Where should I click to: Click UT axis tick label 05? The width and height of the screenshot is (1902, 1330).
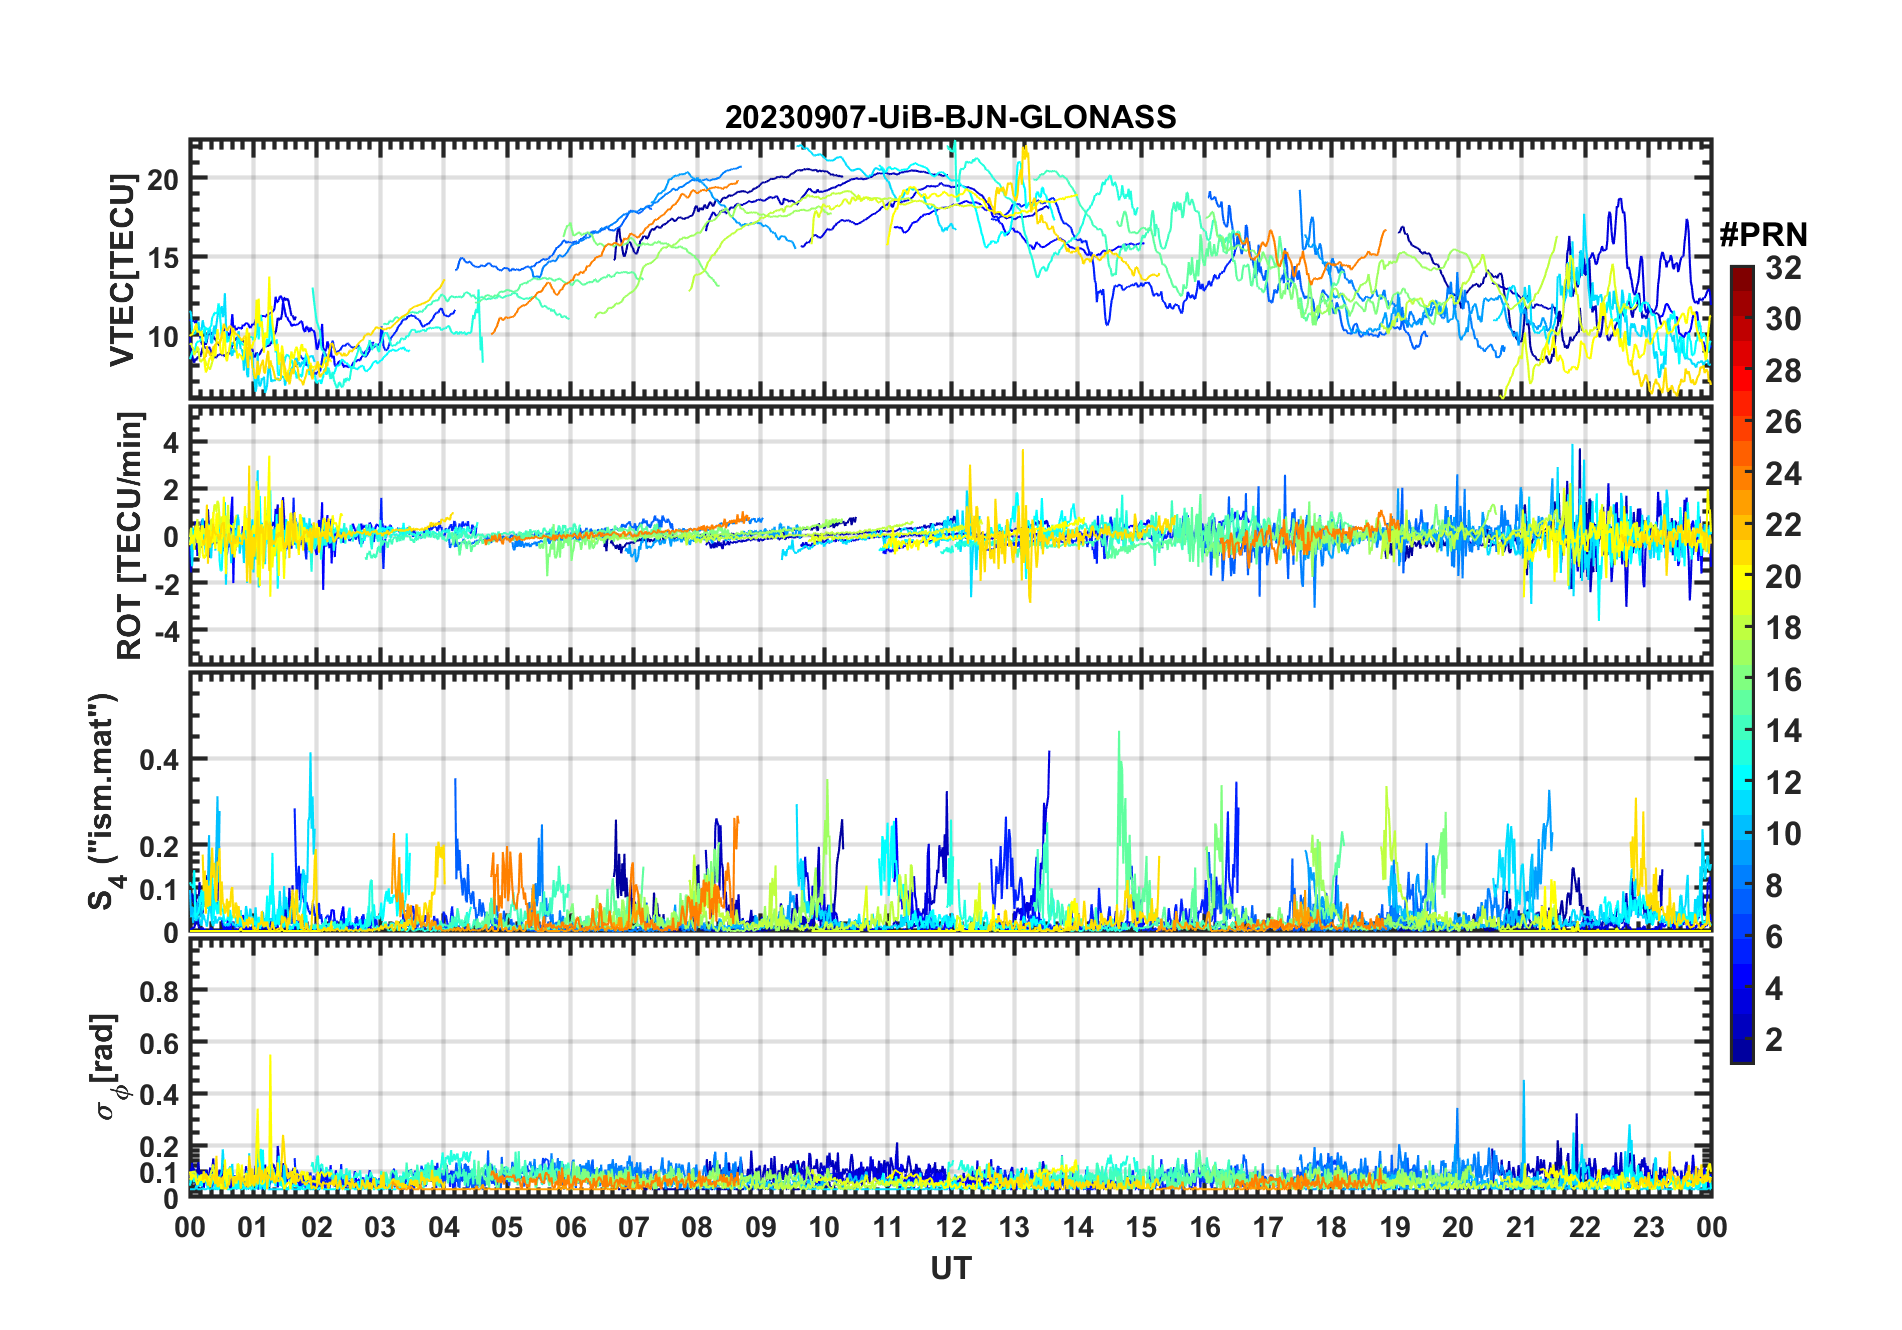coord(507,1227)
